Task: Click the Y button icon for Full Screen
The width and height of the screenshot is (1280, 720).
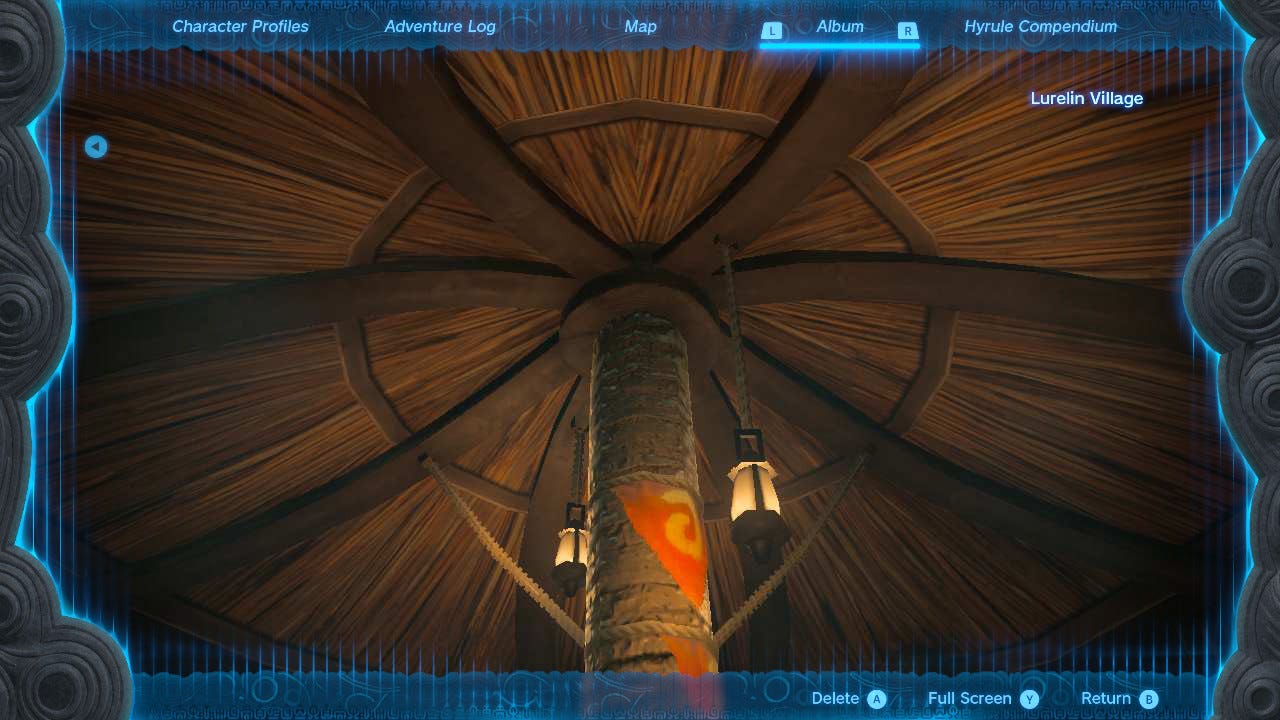Action: coord(1030,699)
